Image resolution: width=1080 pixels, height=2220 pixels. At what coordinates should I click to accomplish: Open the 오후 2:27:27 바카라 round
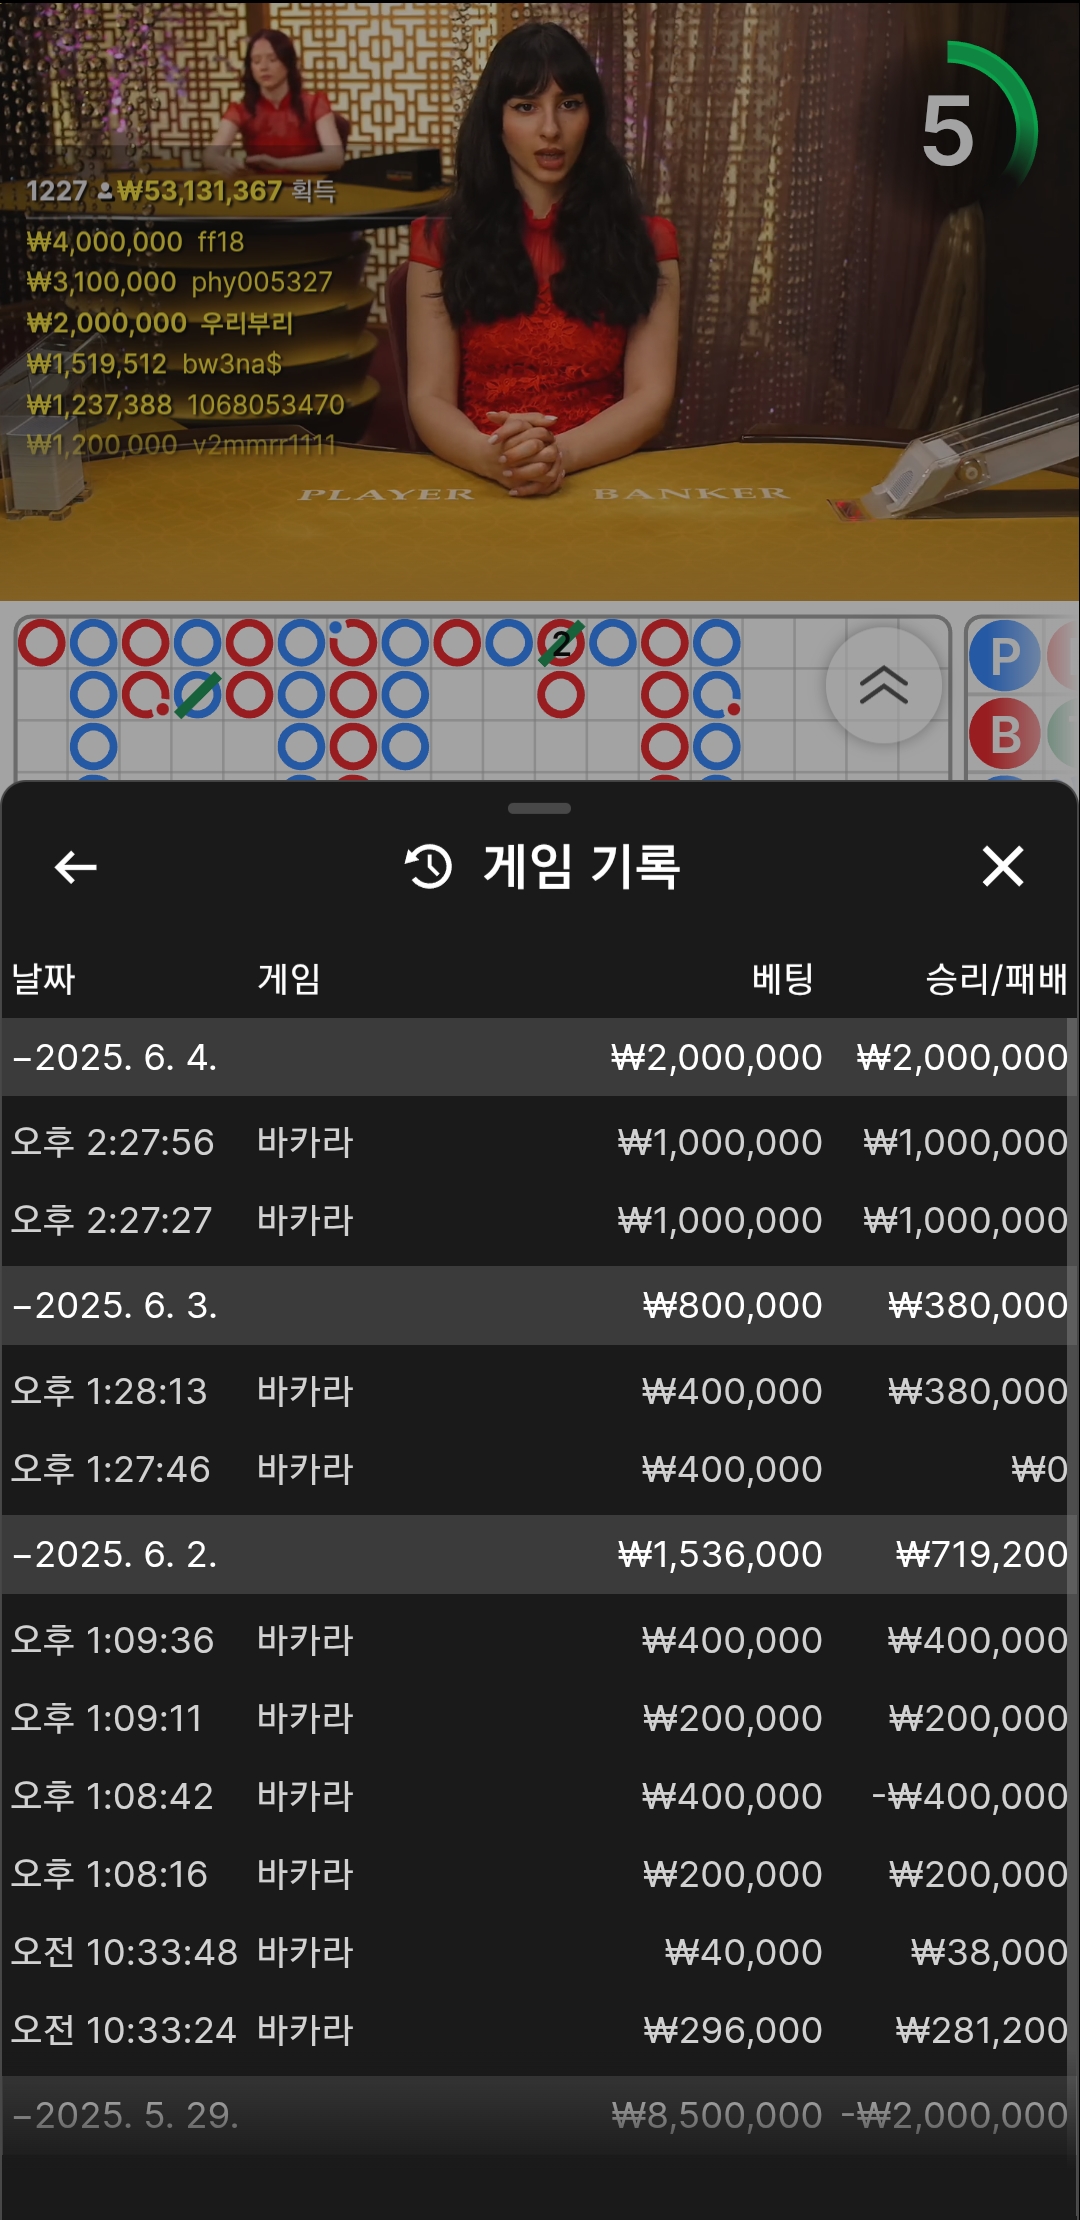540,1220
